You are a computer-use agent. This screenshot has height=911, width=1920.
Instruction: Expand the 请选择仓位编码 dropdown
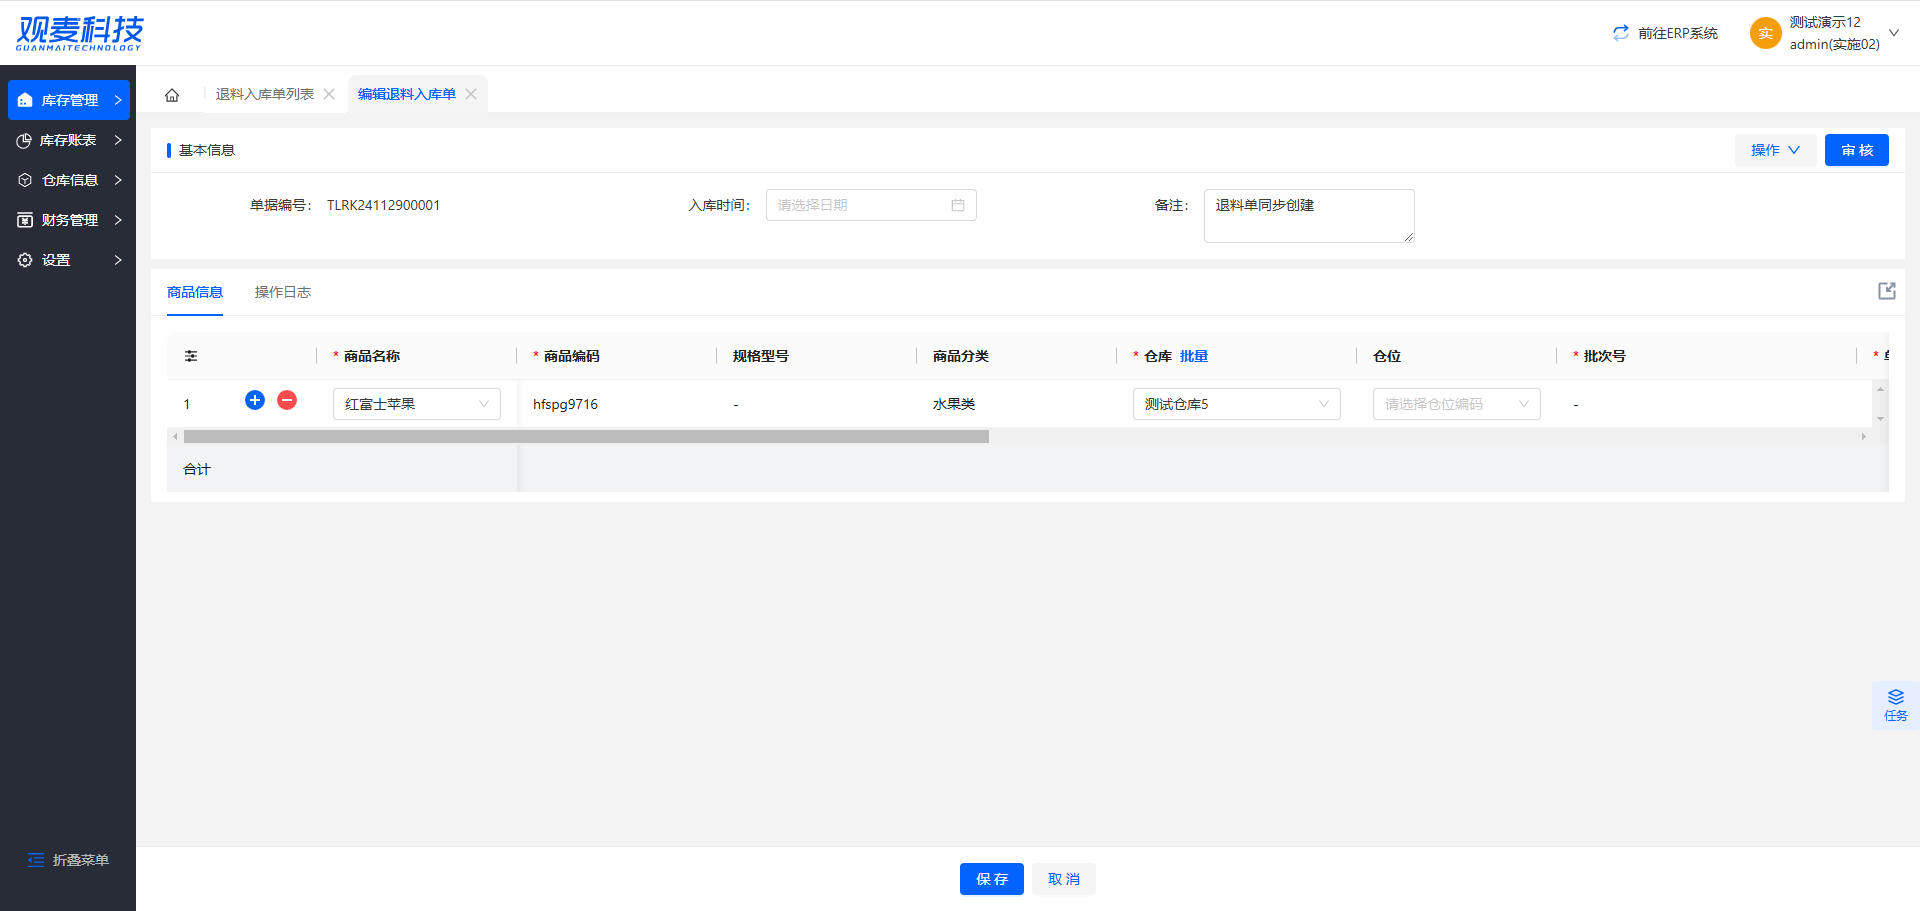1456,404
